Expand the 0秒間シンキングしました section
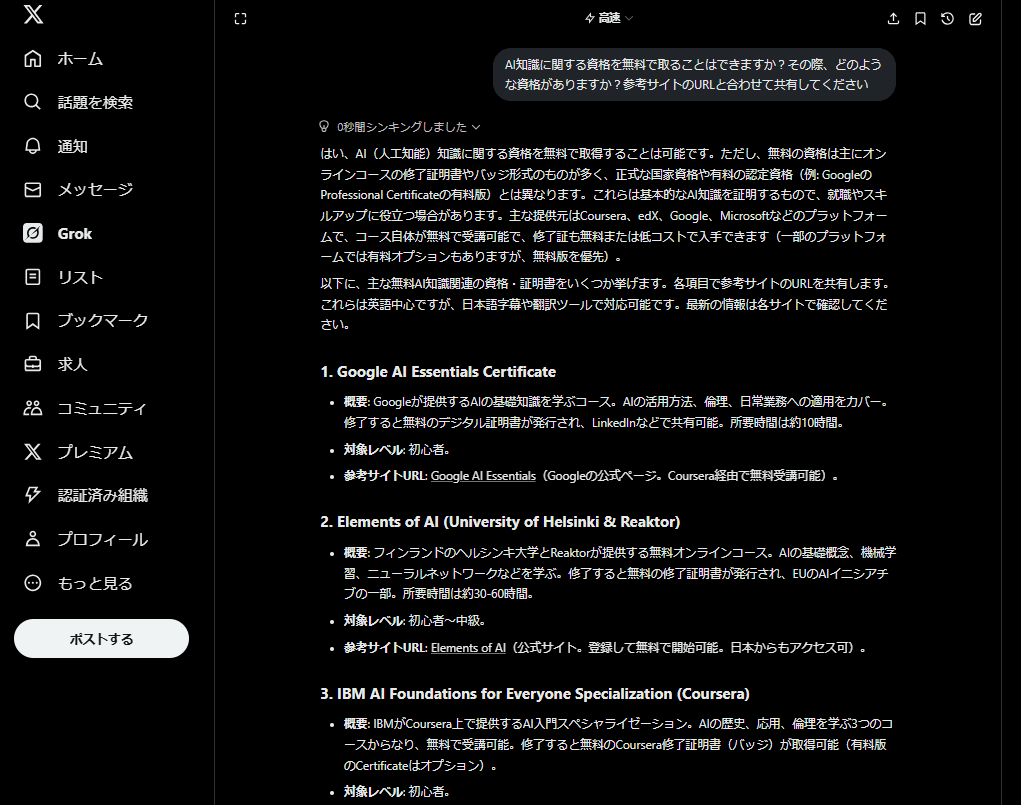The height and width of the screenshot is (805, 1021). coord(400,127)
